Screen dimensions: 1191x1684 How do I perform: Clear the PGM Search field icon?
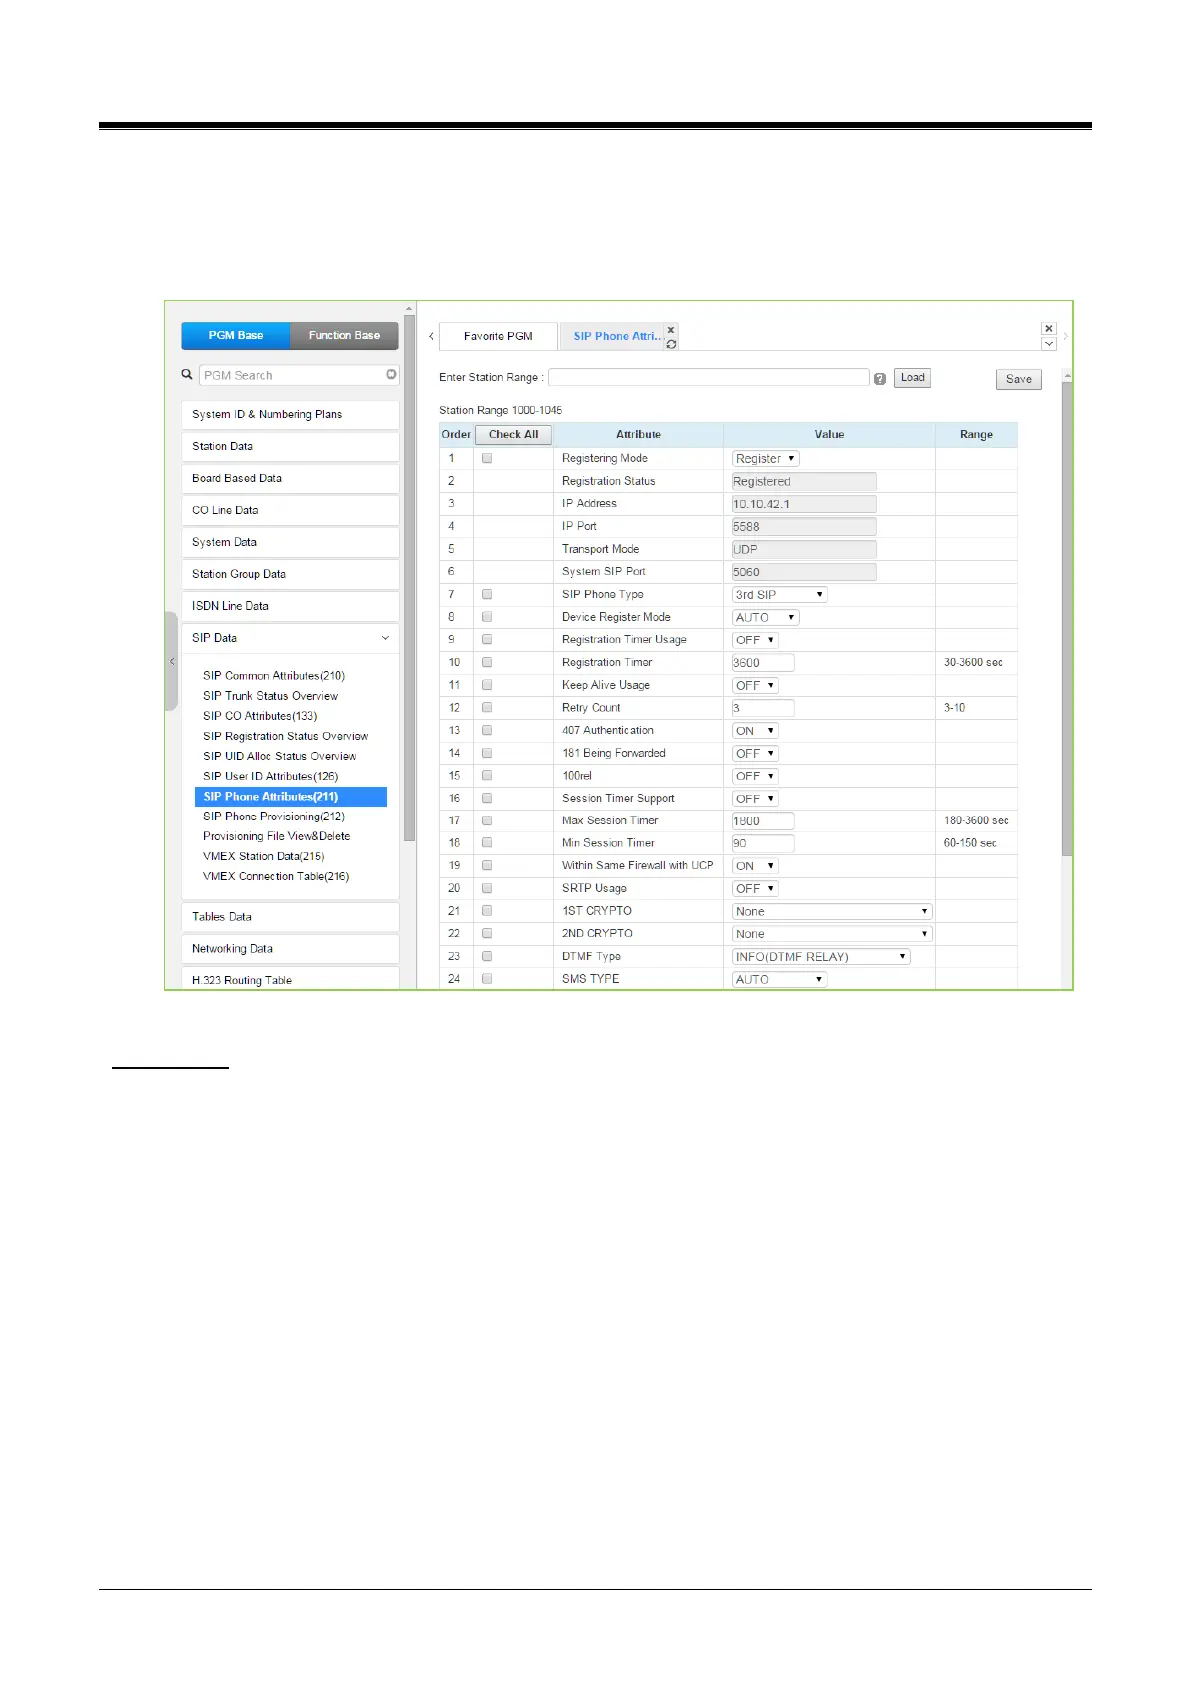391,374
